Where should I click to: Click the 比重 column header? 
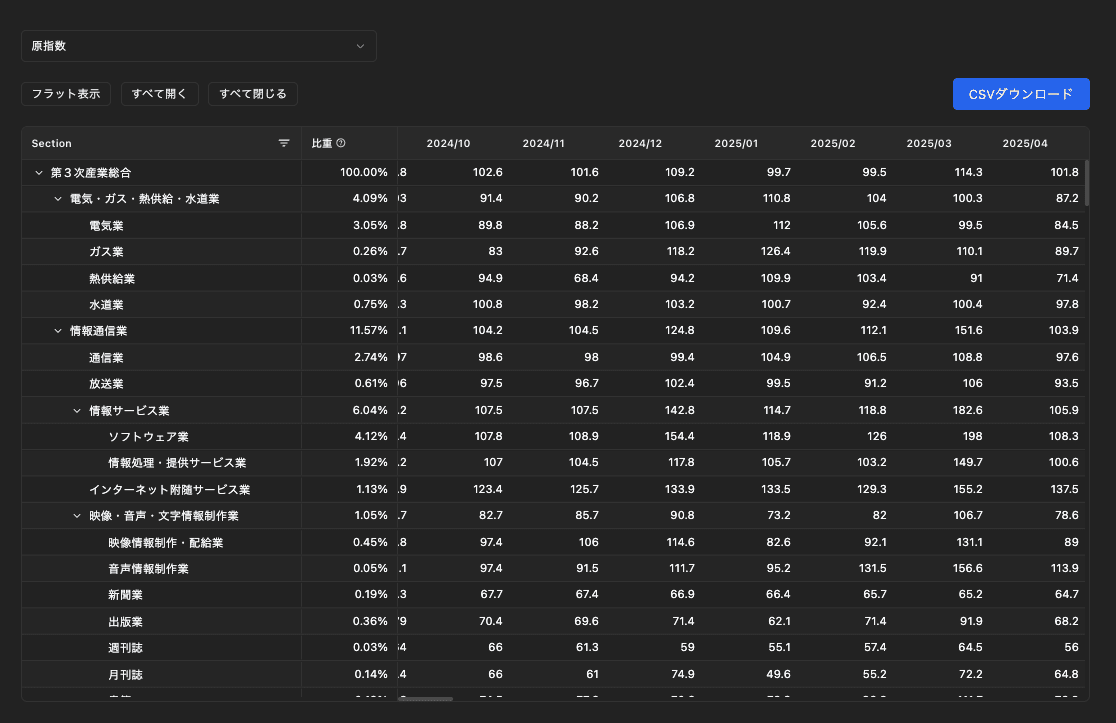(322, 144)
